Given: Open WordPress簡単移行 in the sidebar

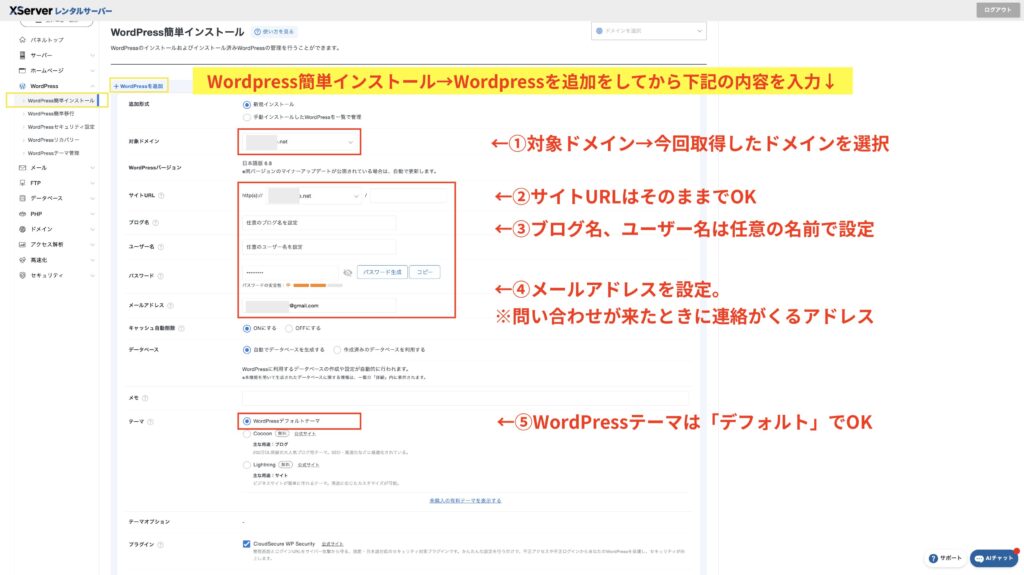Looking at the screenshot, I should click(x=61, y=114).
